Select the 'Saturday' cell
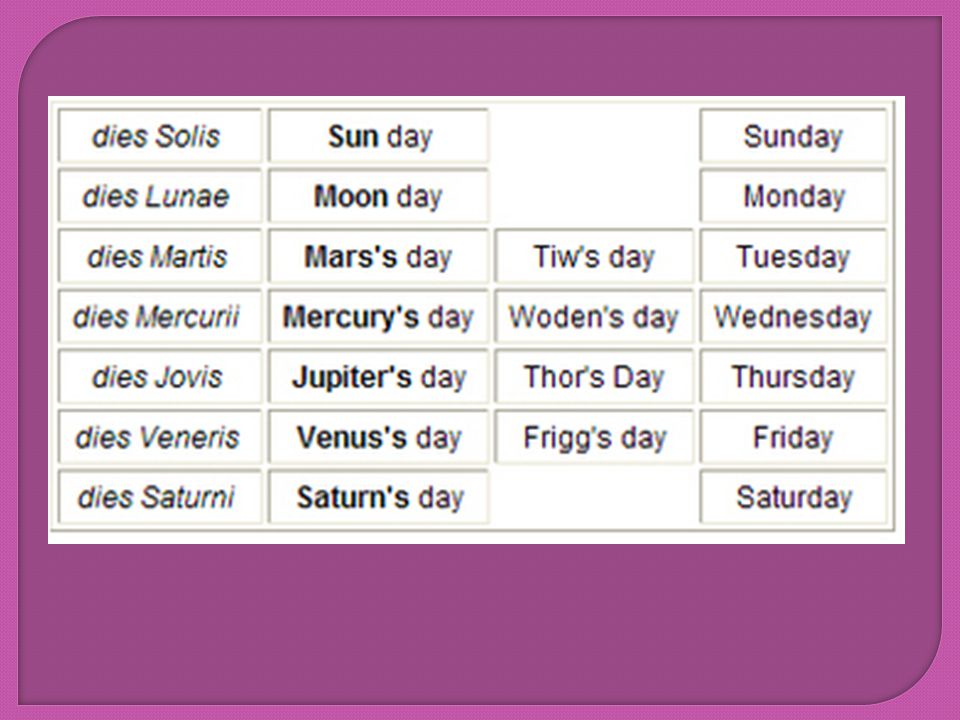 [x=793, y=497]
